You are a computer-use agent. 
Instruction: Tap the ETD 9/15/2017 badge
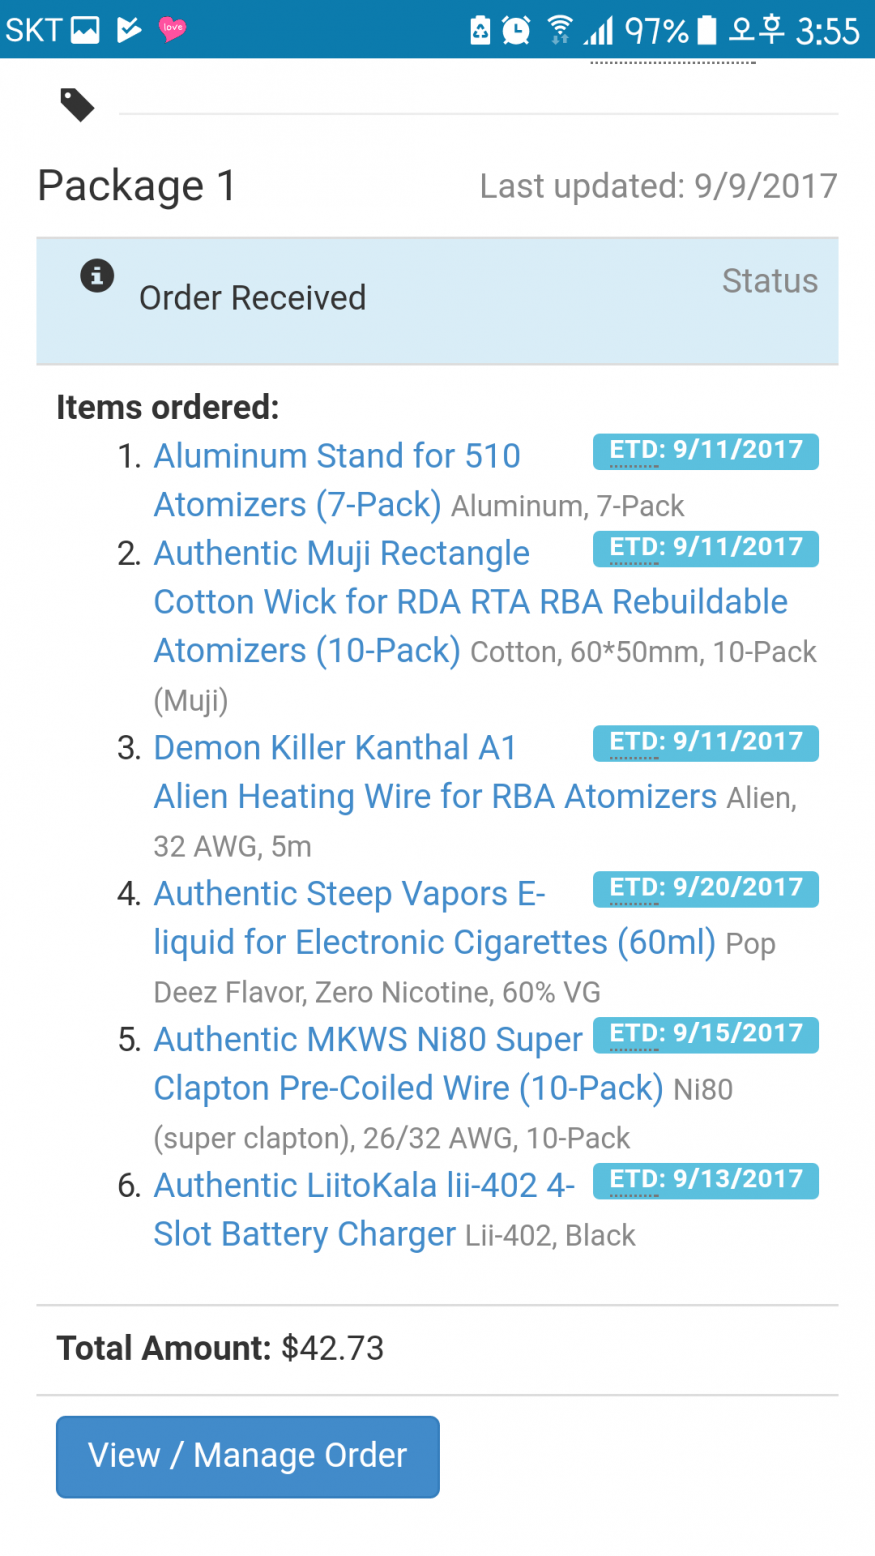[705, 1034]
